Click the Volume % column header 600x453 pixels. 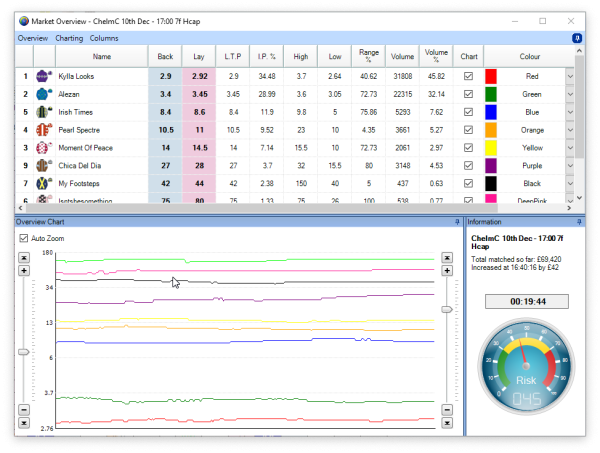coord(435,56)
